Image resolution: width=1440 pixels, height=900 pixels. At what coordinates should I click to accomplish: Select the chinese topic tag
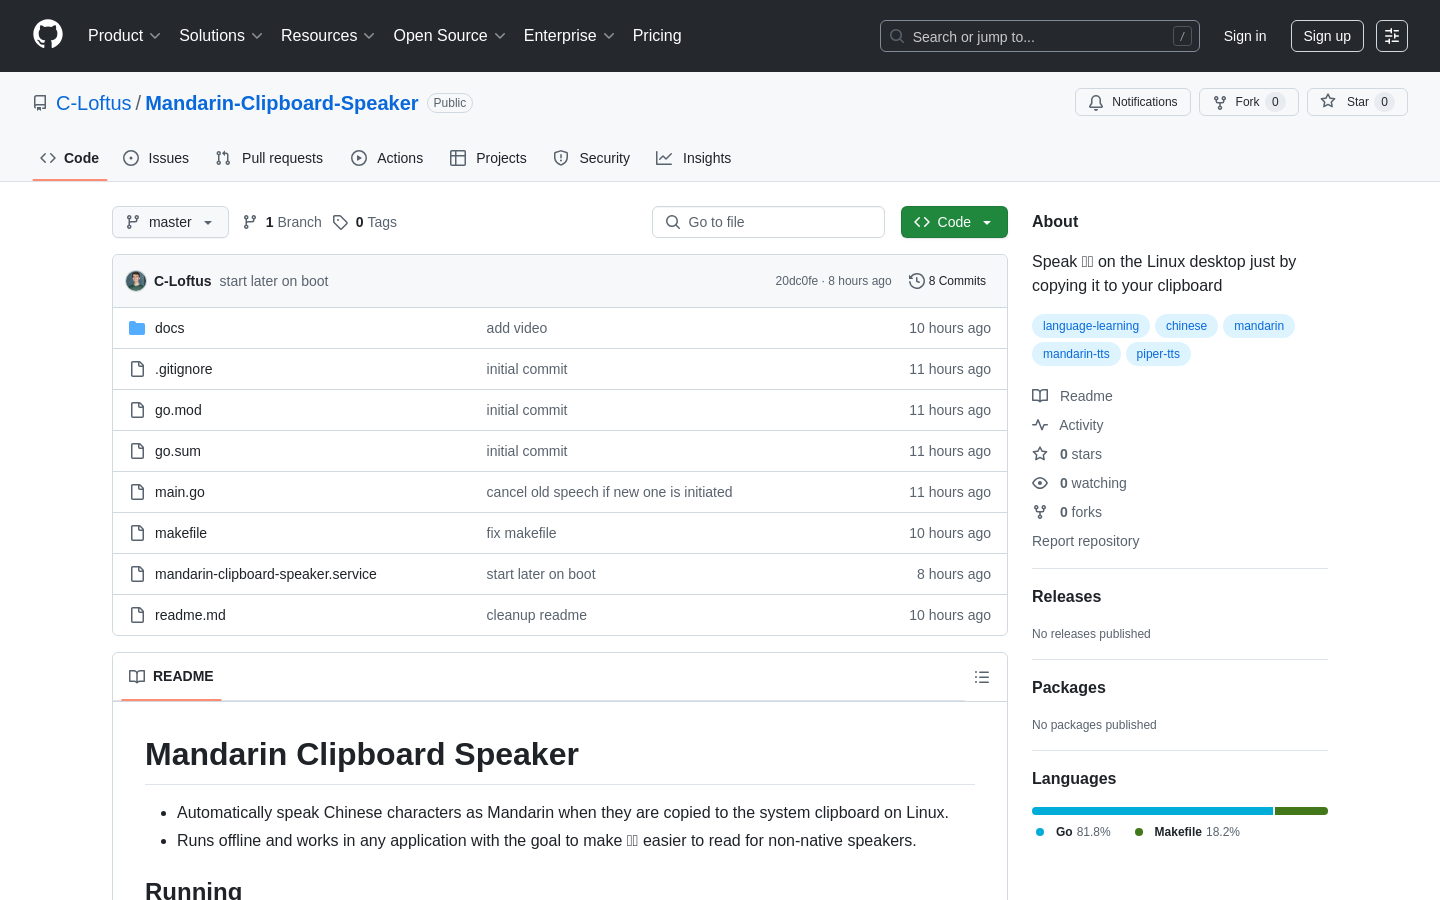(1186, 326)
